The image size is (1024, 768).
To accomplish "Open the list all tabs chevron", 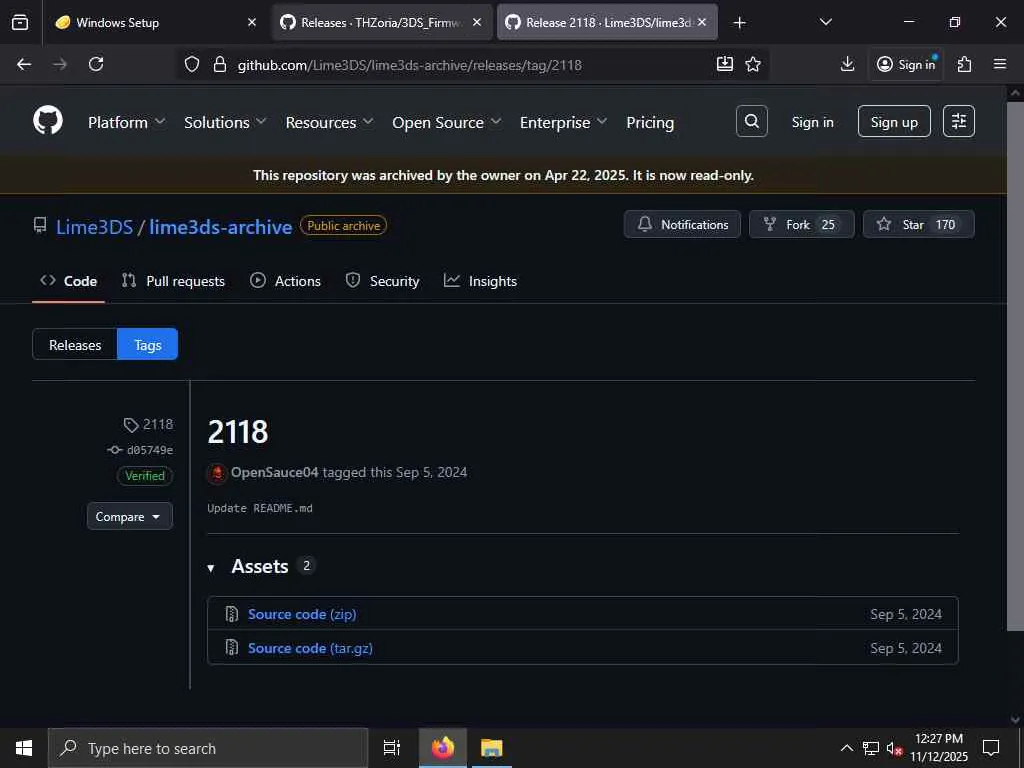I will pos(825,22).
